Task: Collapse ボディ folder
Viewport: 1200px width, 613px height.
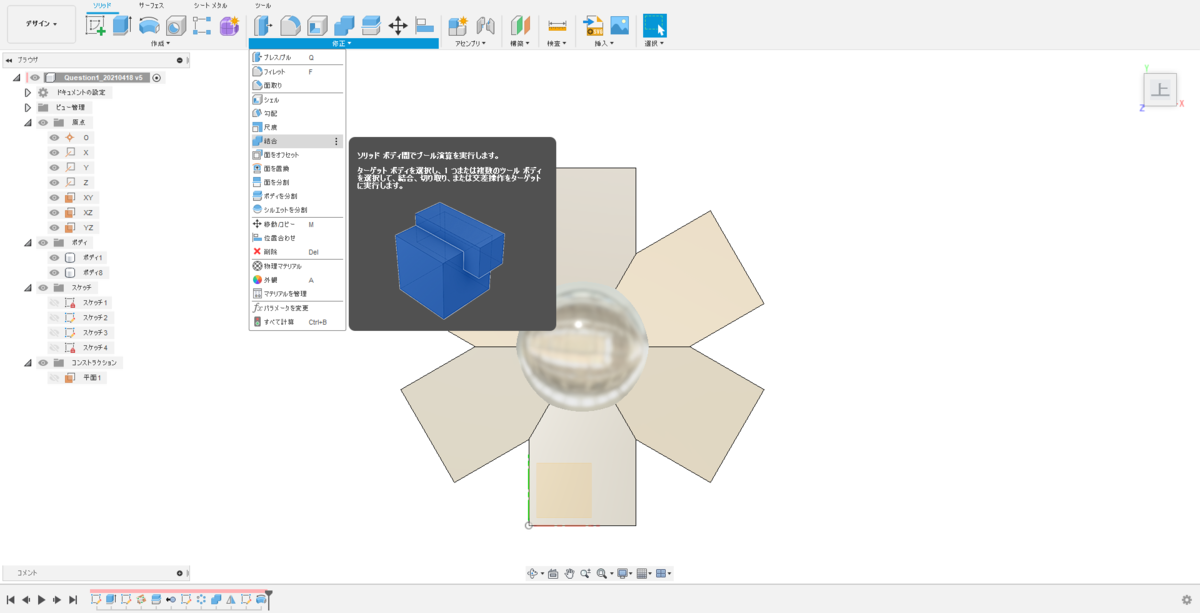Action: click(28, 242)
